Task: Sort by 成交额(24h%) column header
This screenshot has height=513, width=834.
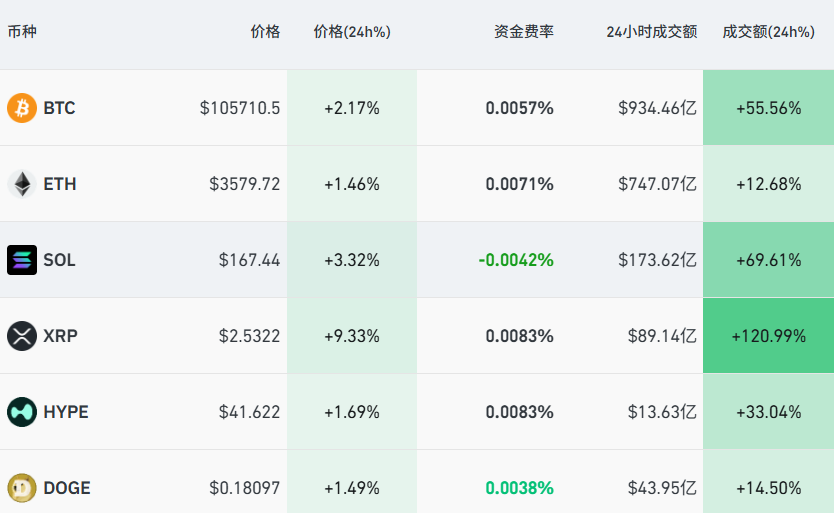Action: (768, 32)
